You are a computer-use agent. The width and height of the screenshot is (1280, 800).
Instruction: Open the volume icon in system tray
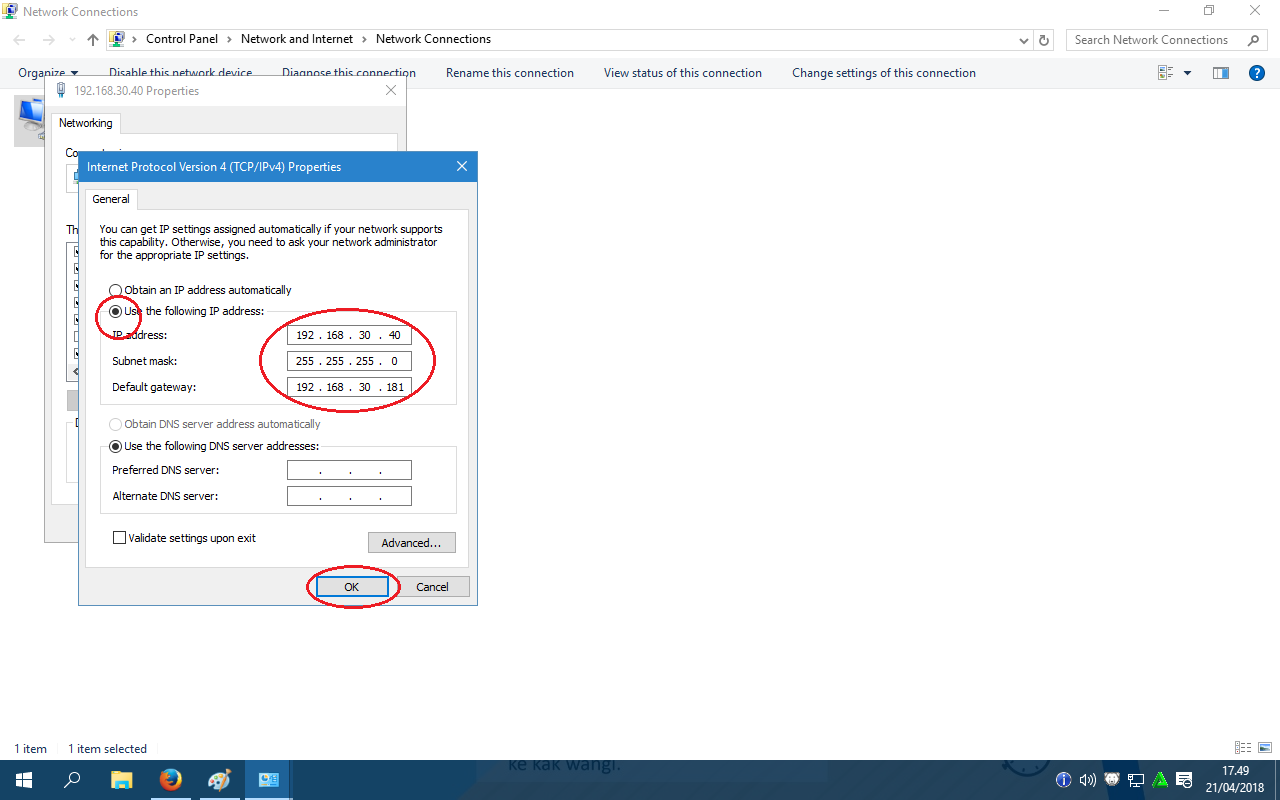(x=1087, y=779)
